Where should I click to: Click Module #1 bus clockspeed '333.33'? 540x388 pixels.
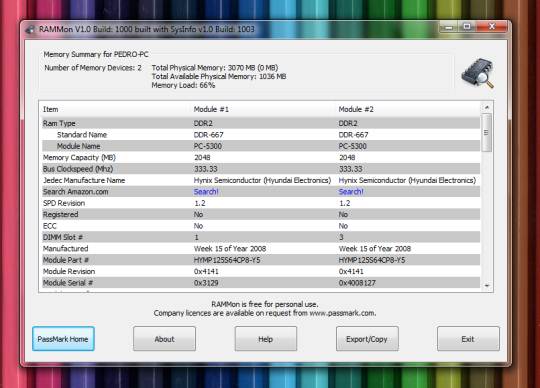[x=206, y=169]
